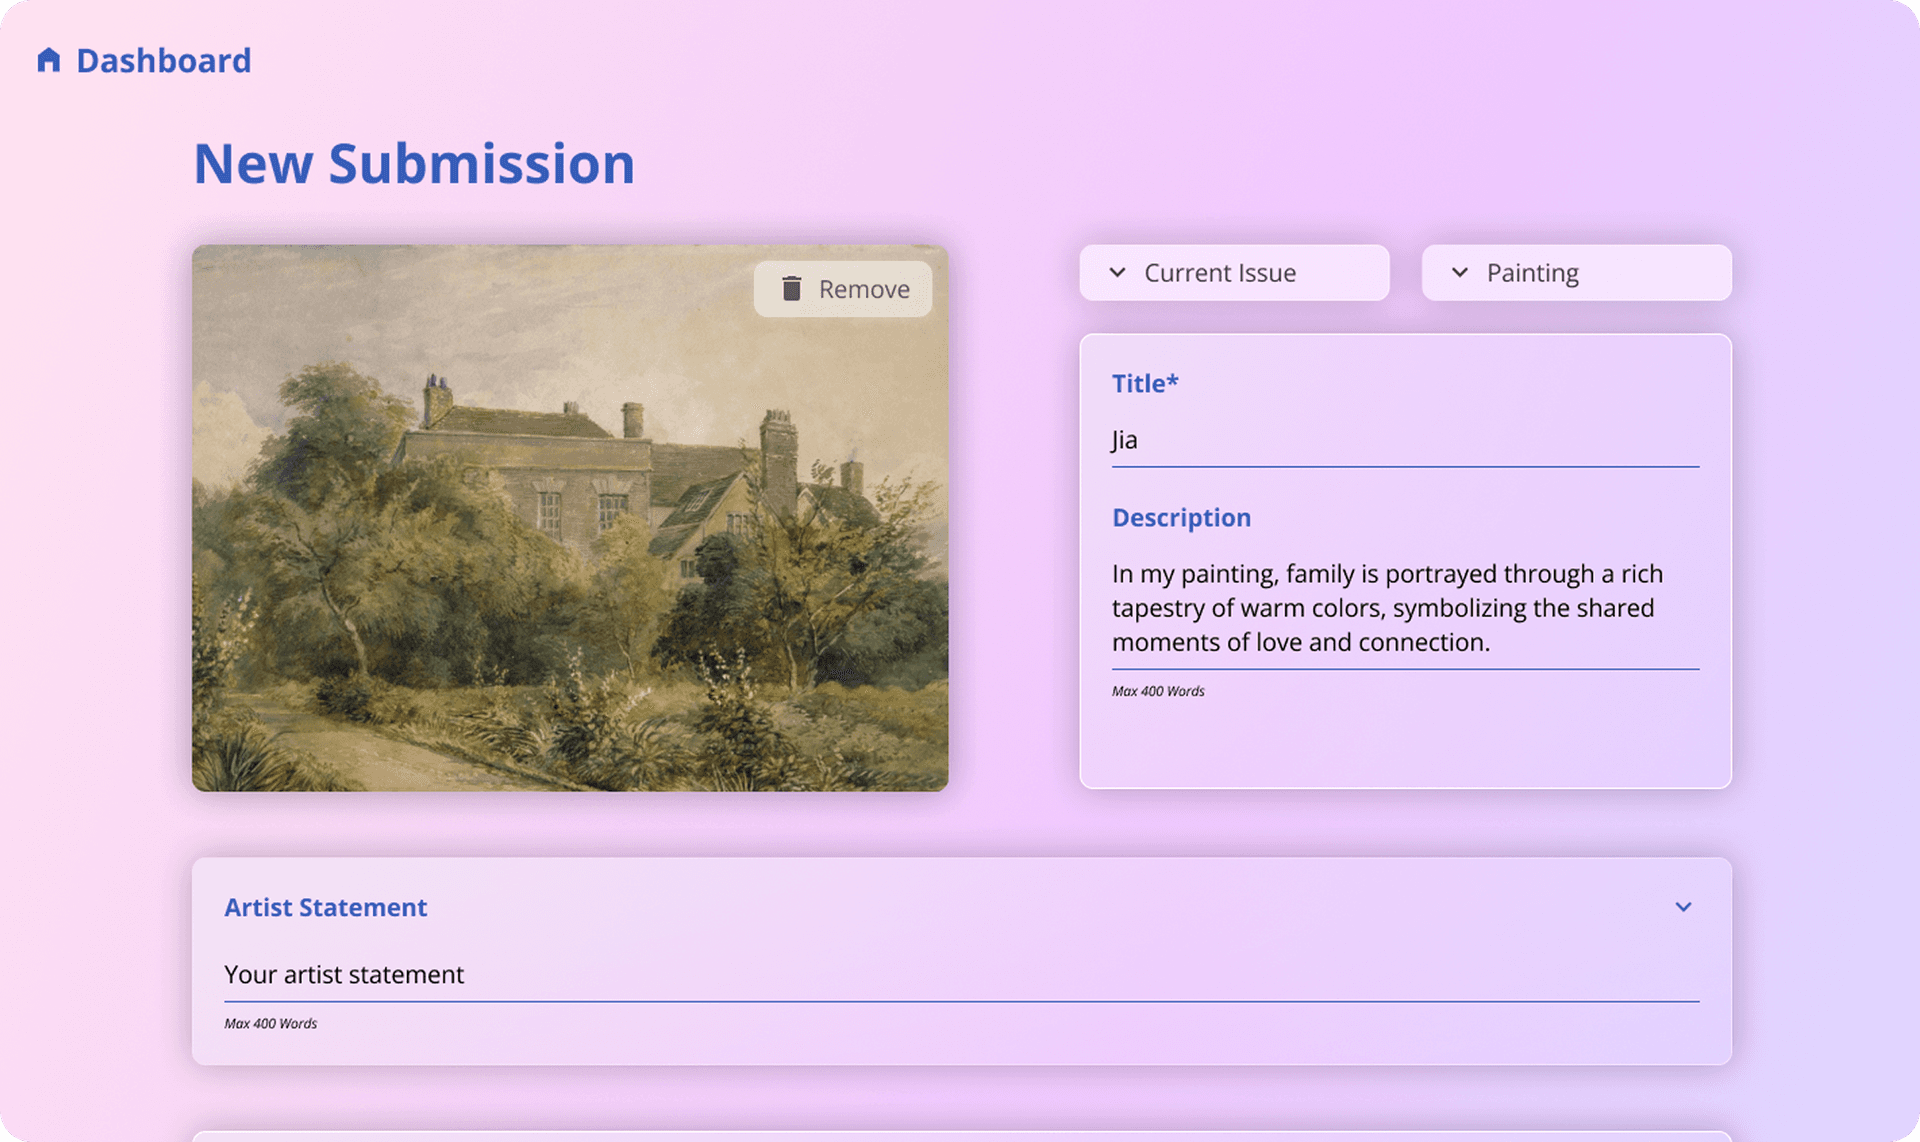1920x1142 pixels.
Task: Click the chevron in Painting dropdown
Action: click(x=1460, y=273)
